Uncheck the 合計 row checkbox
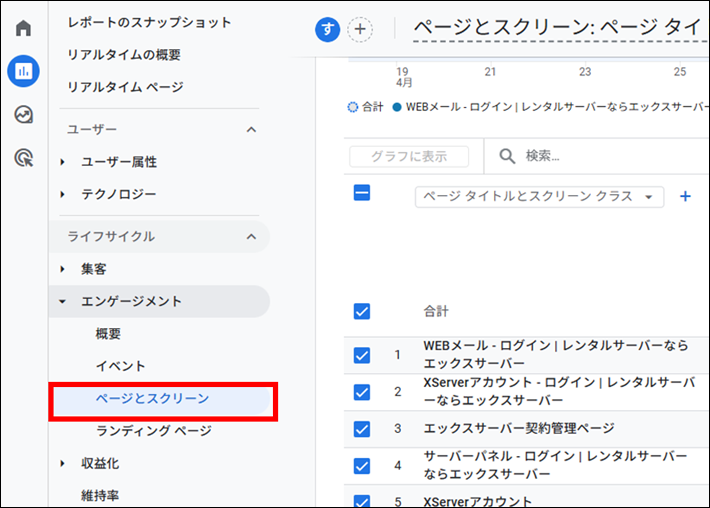Screen dimensions: 710x508 pyautogui.click(x=362, y=312)
